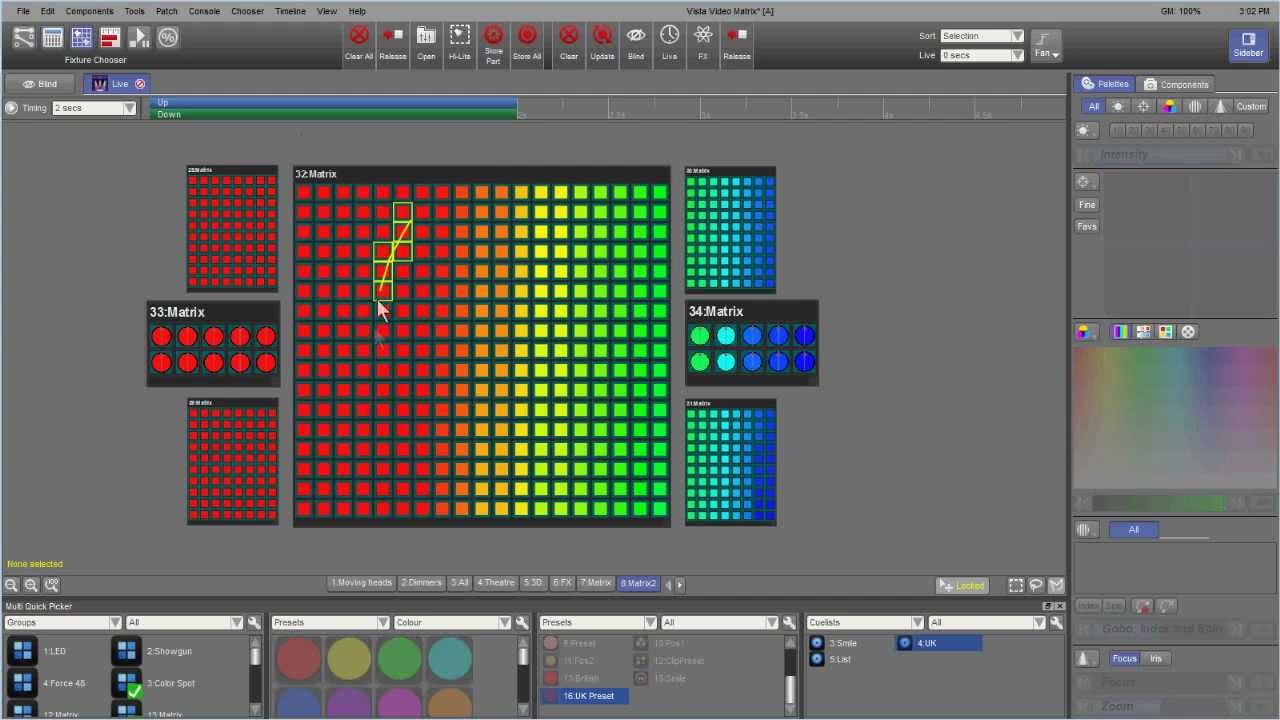Viewport: 1280px width, 720px height.
Task: Toggle the Blind eye icon in toolbar
Action: pos(636,35)
